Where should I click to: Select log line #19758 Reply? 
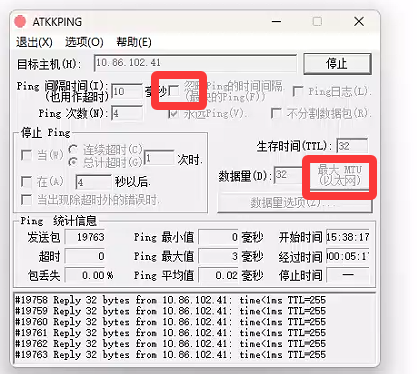[x=170, y=300]
